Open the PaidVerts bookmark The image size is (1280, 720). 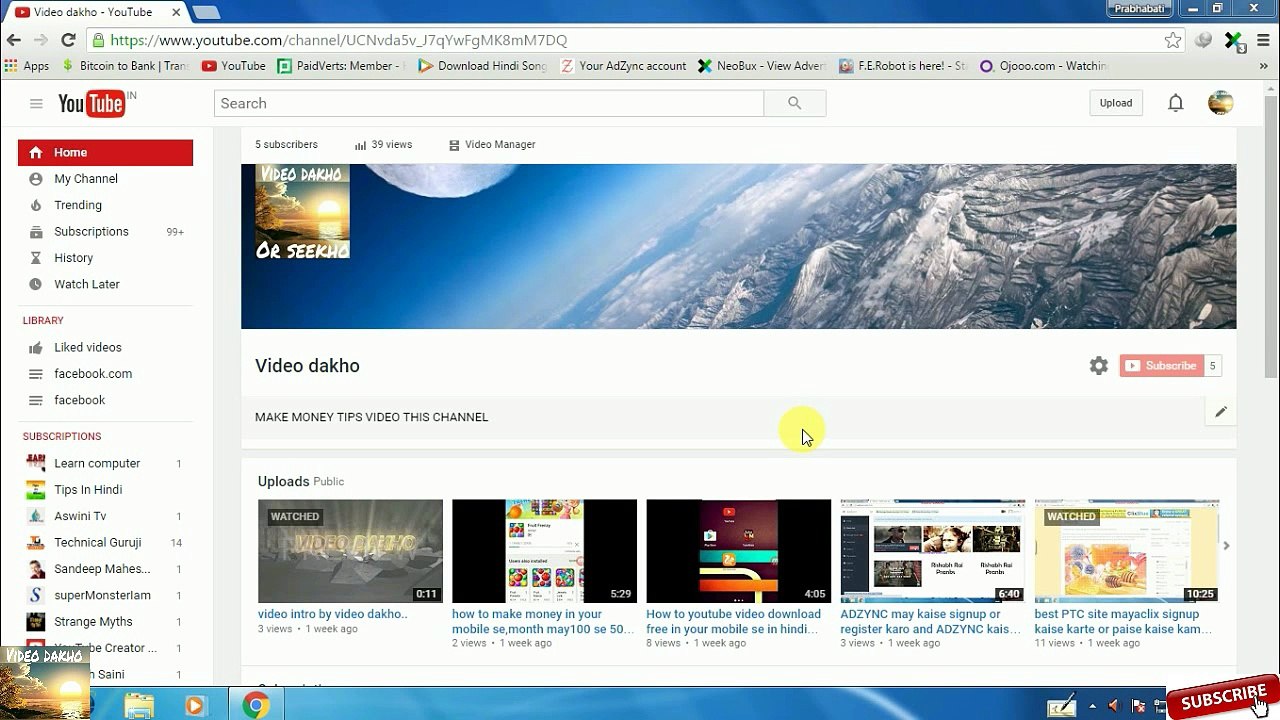click(339, 66)
